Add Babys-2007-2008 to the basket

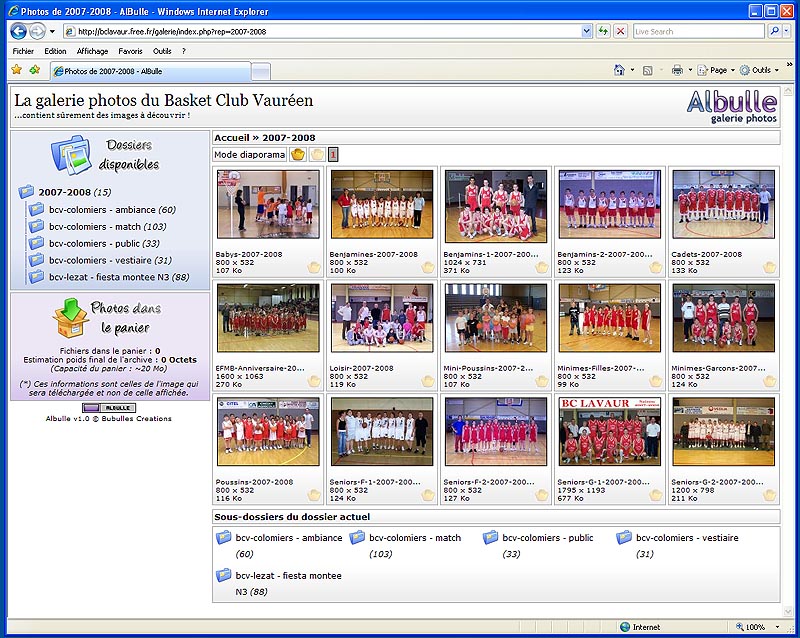click(314, 267)
